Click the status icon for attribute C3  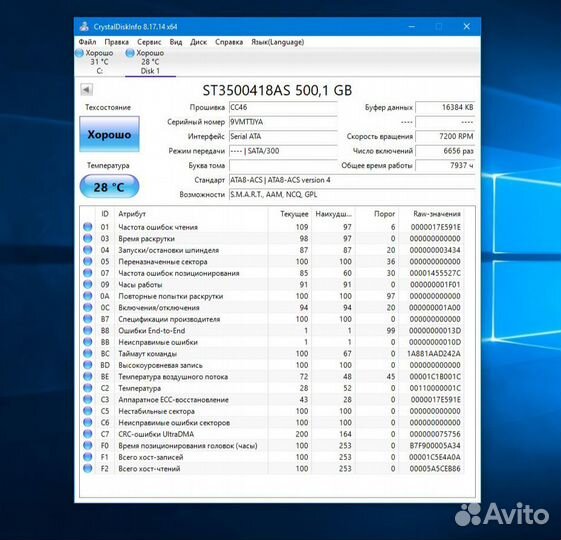(88, 399)
